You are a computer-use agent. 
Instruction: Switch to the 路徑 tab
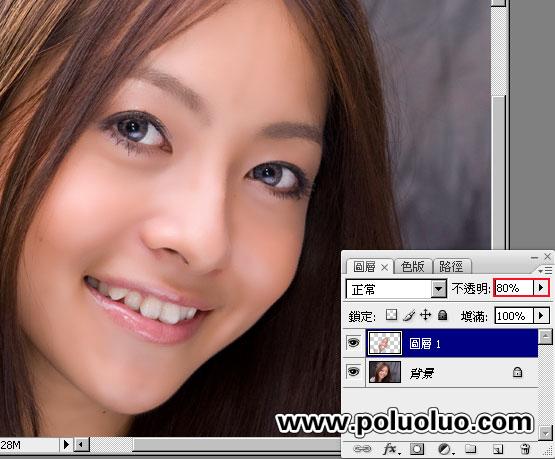coord(451,266)
